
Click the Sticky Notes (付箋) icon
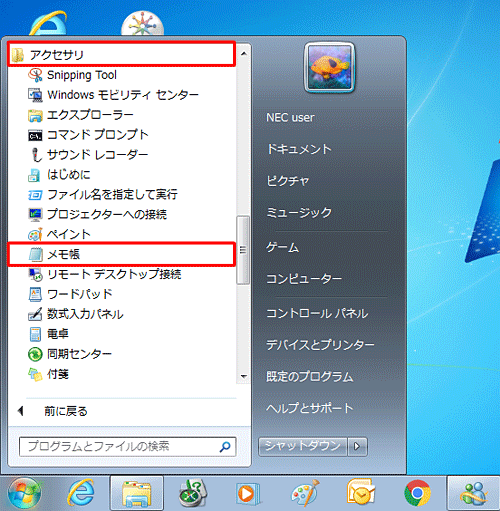coord(35,374)
